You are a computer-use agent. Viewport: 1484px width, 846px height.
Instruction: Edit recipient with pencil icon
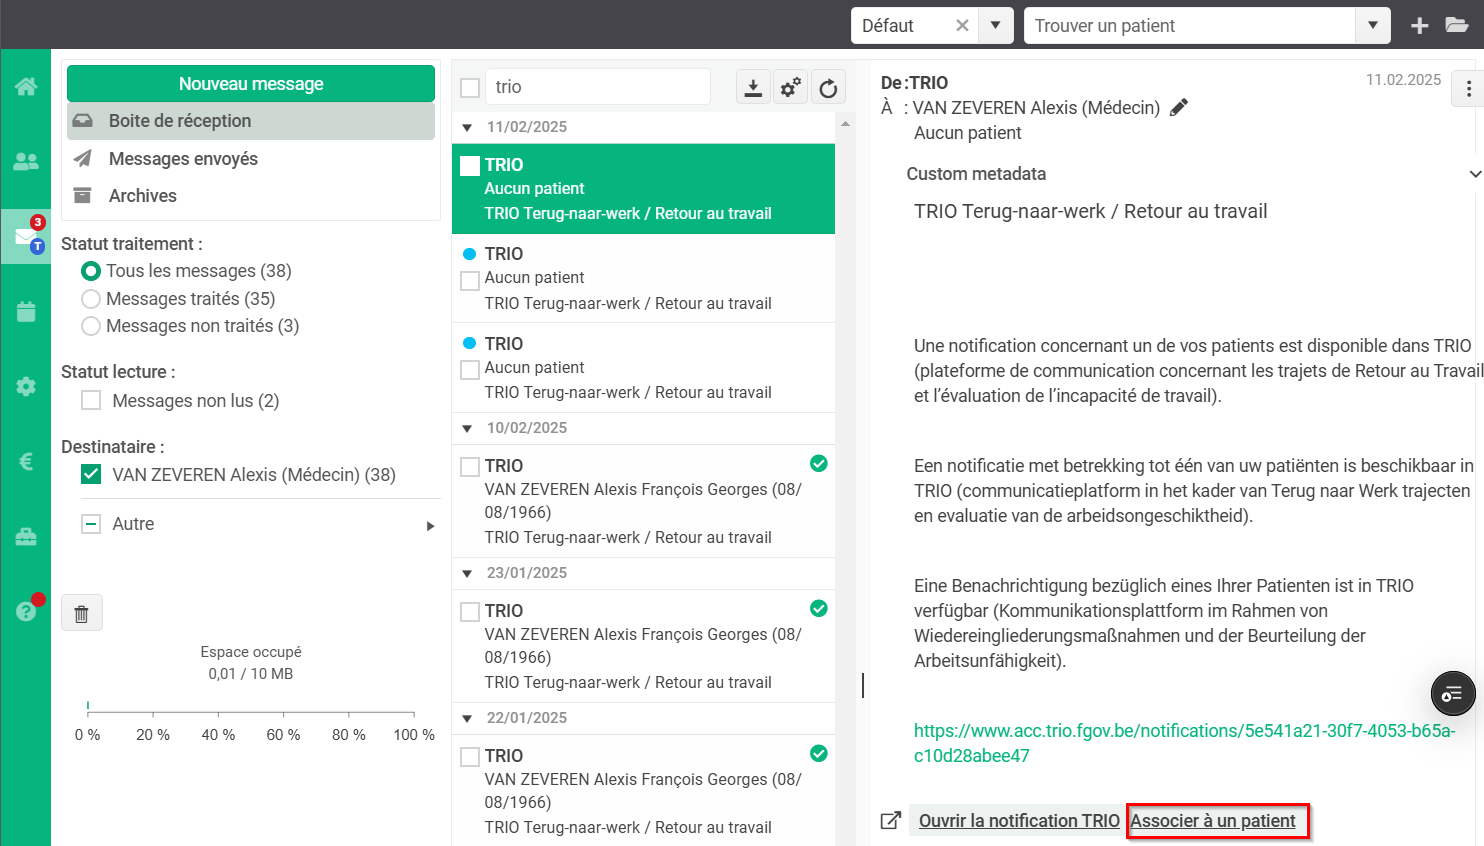(x=1179, y=108)
